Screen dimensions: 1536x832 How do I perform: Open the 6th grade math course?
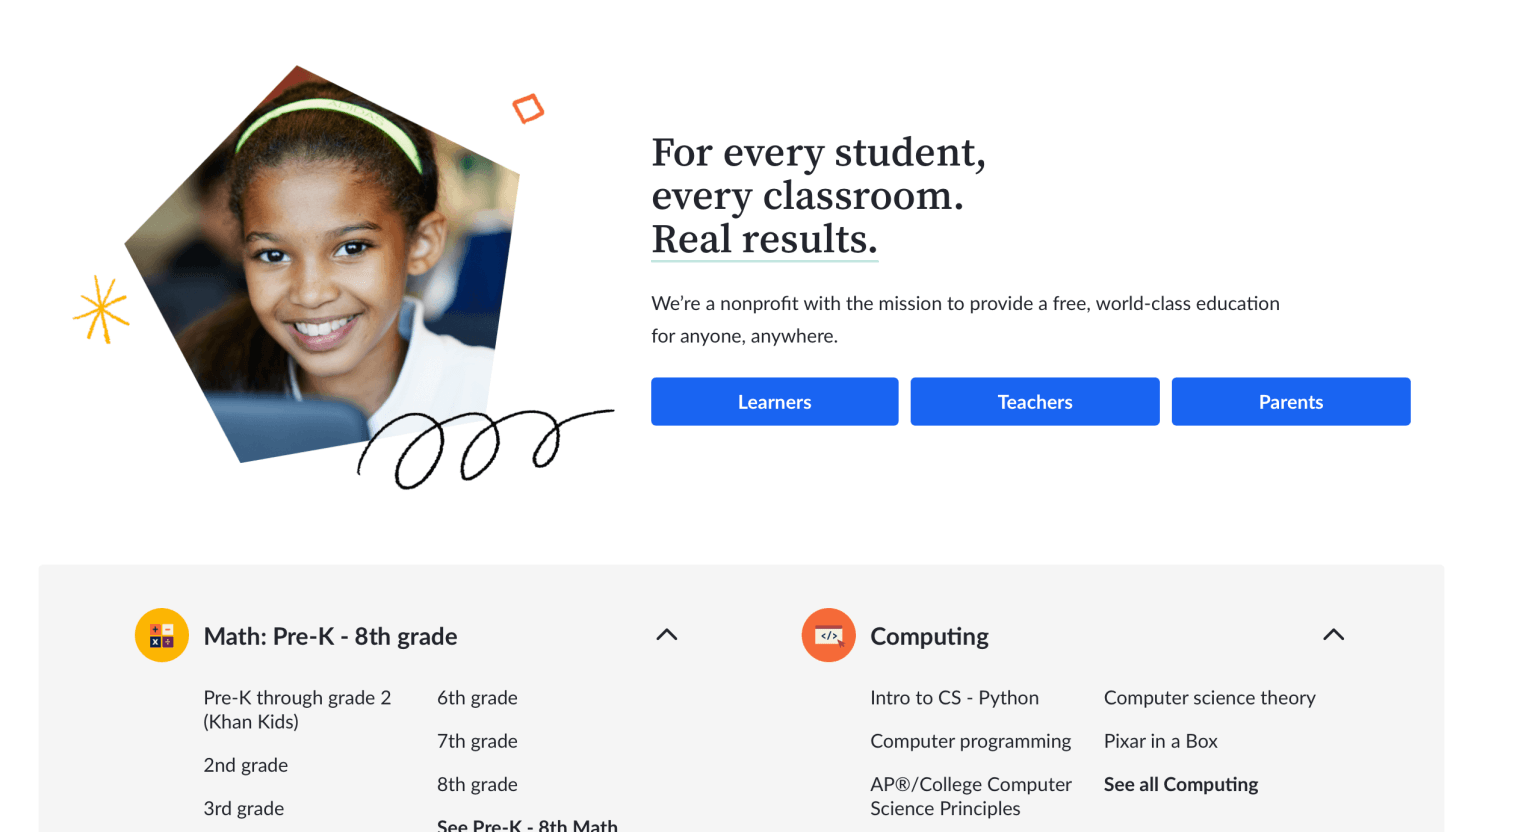pos(477,698)
